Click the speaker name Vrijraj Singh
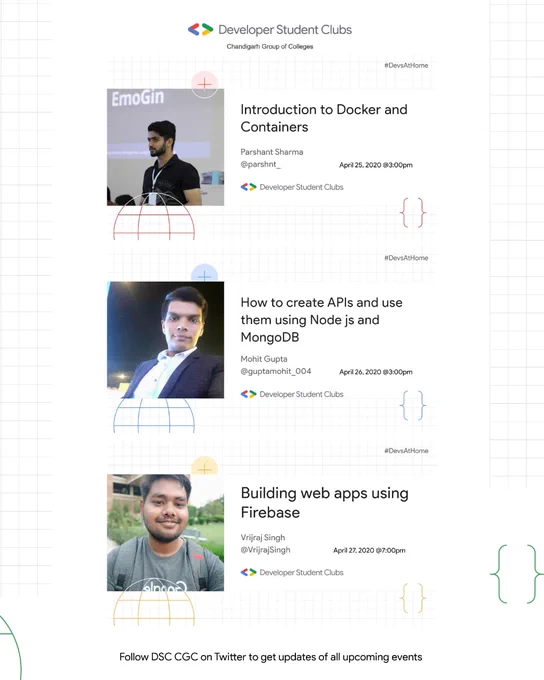This screenshot has width=544, height=680. 263,537
